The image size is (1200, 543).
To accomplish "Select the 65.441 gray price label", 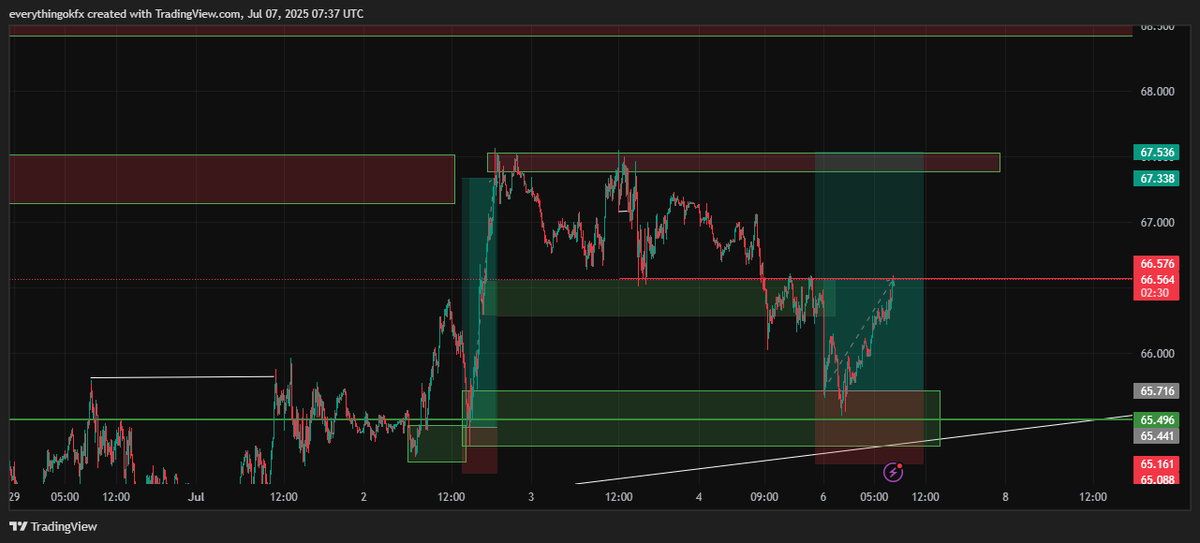I will tap(1157, 436).
